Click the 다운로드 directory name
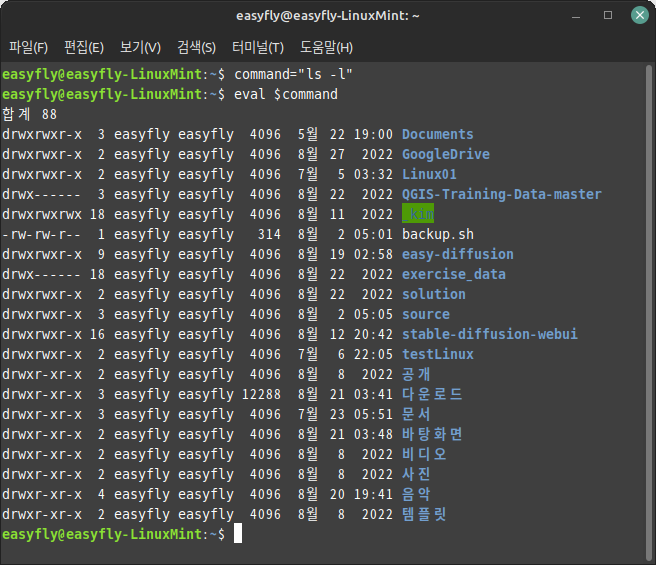Viewport: 656px width, 565px height. [x=432, y=394]
